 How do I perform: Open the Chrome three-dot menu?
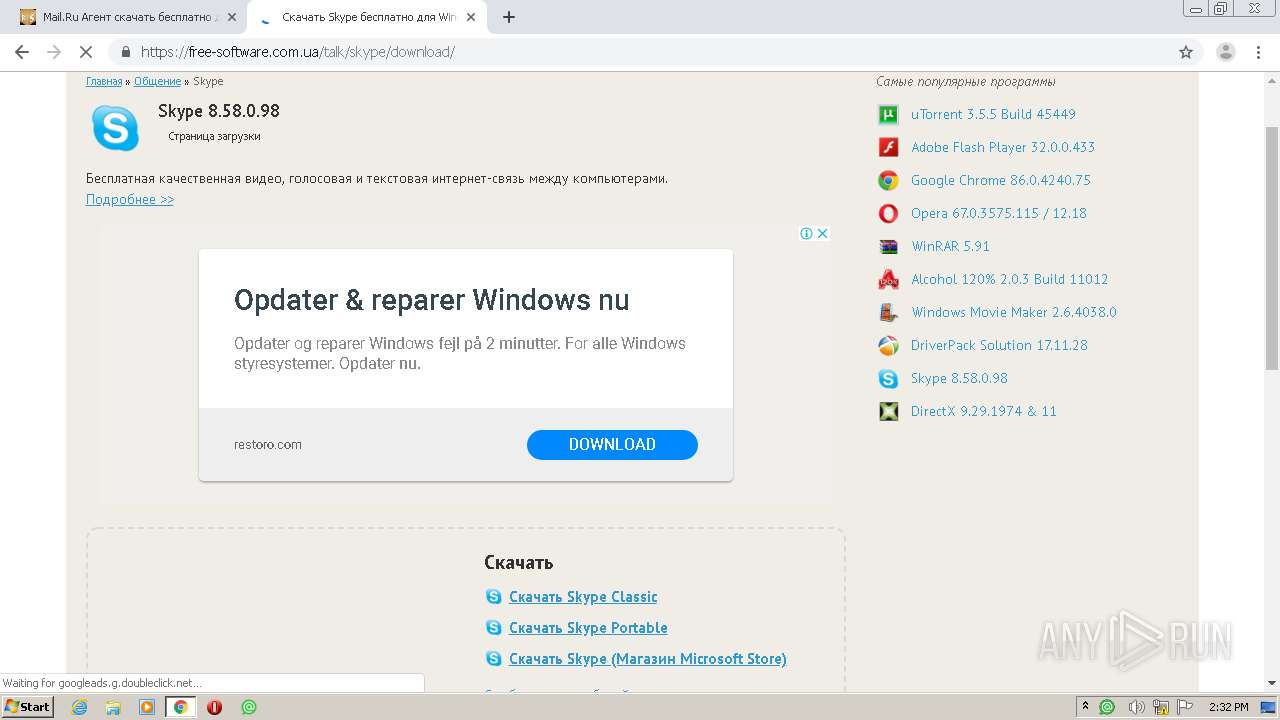[1259, 52]
